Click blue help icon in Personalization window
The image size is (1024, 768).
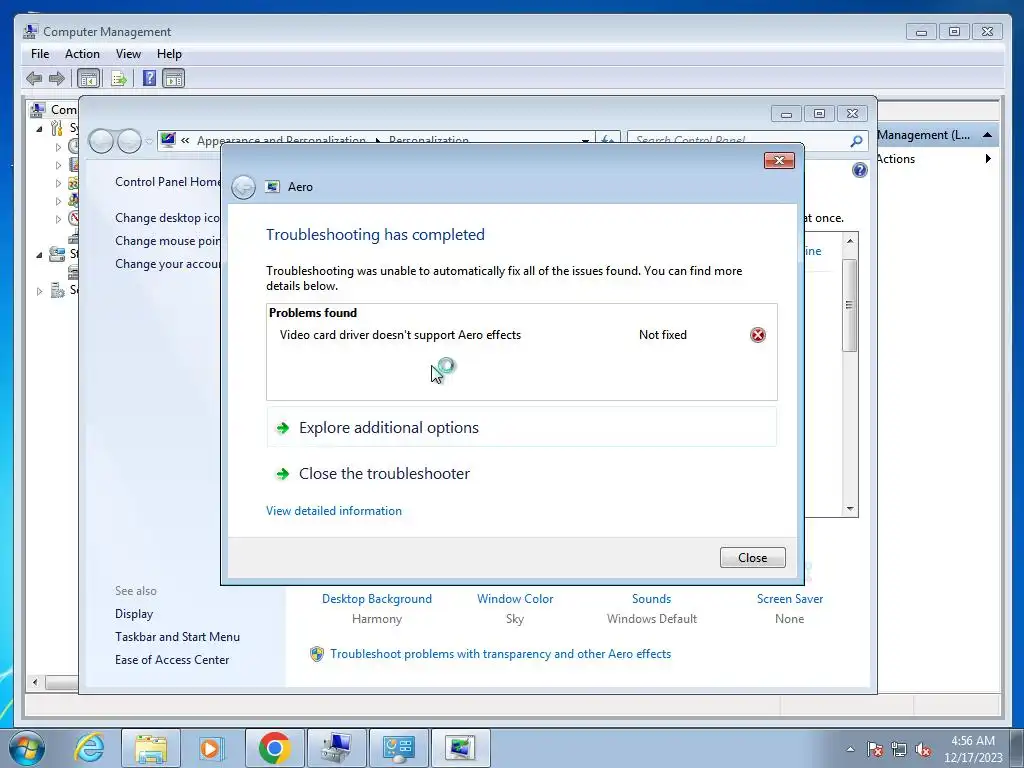coord(860,170)
